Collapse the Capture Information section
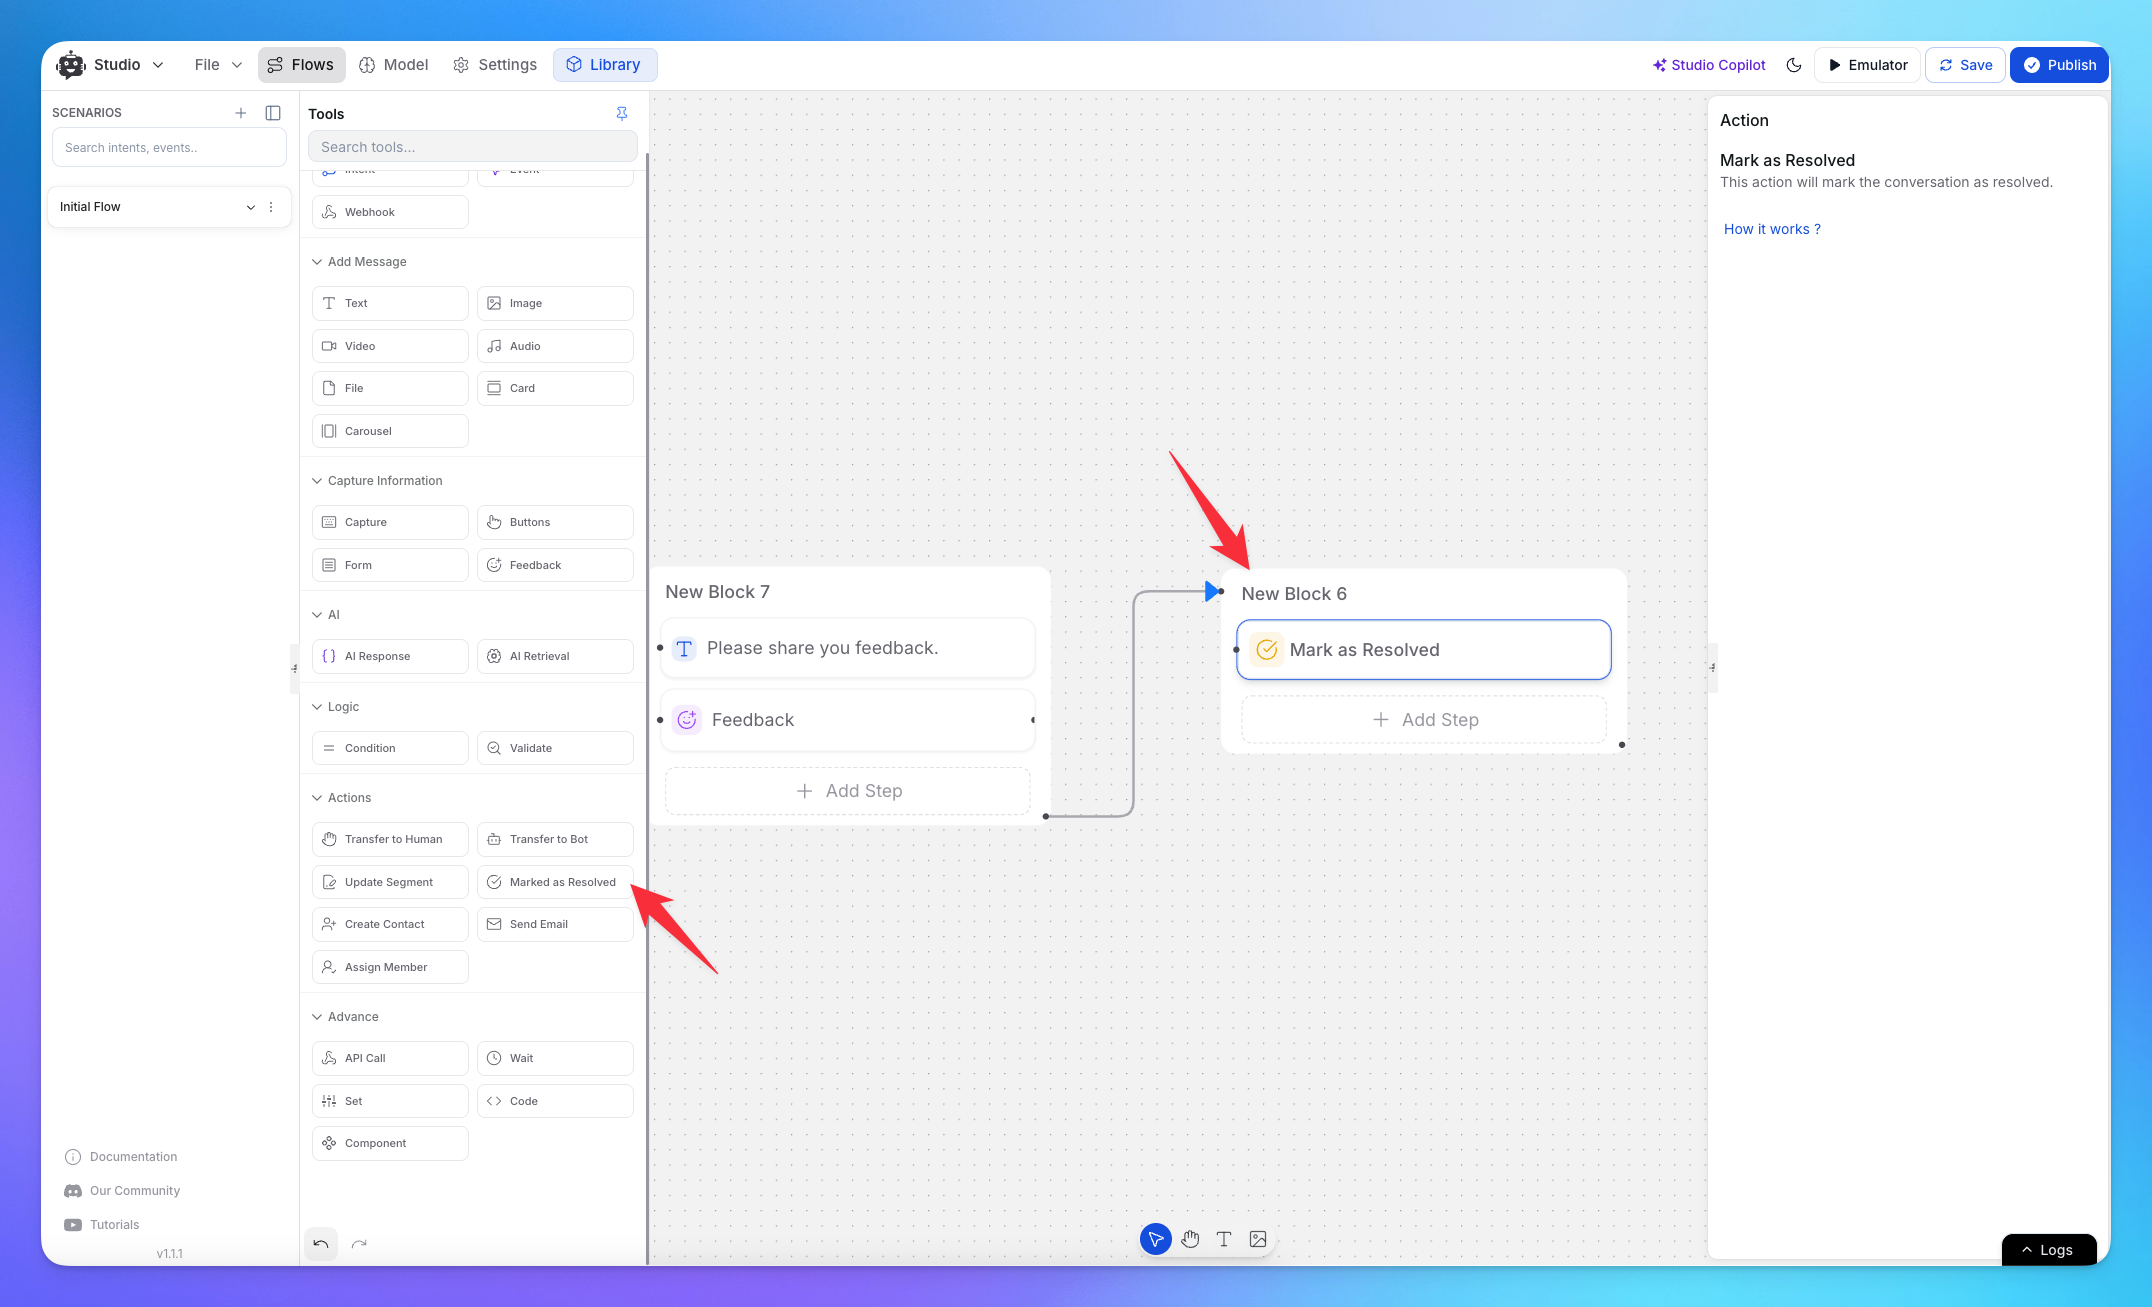 point(317,481)
